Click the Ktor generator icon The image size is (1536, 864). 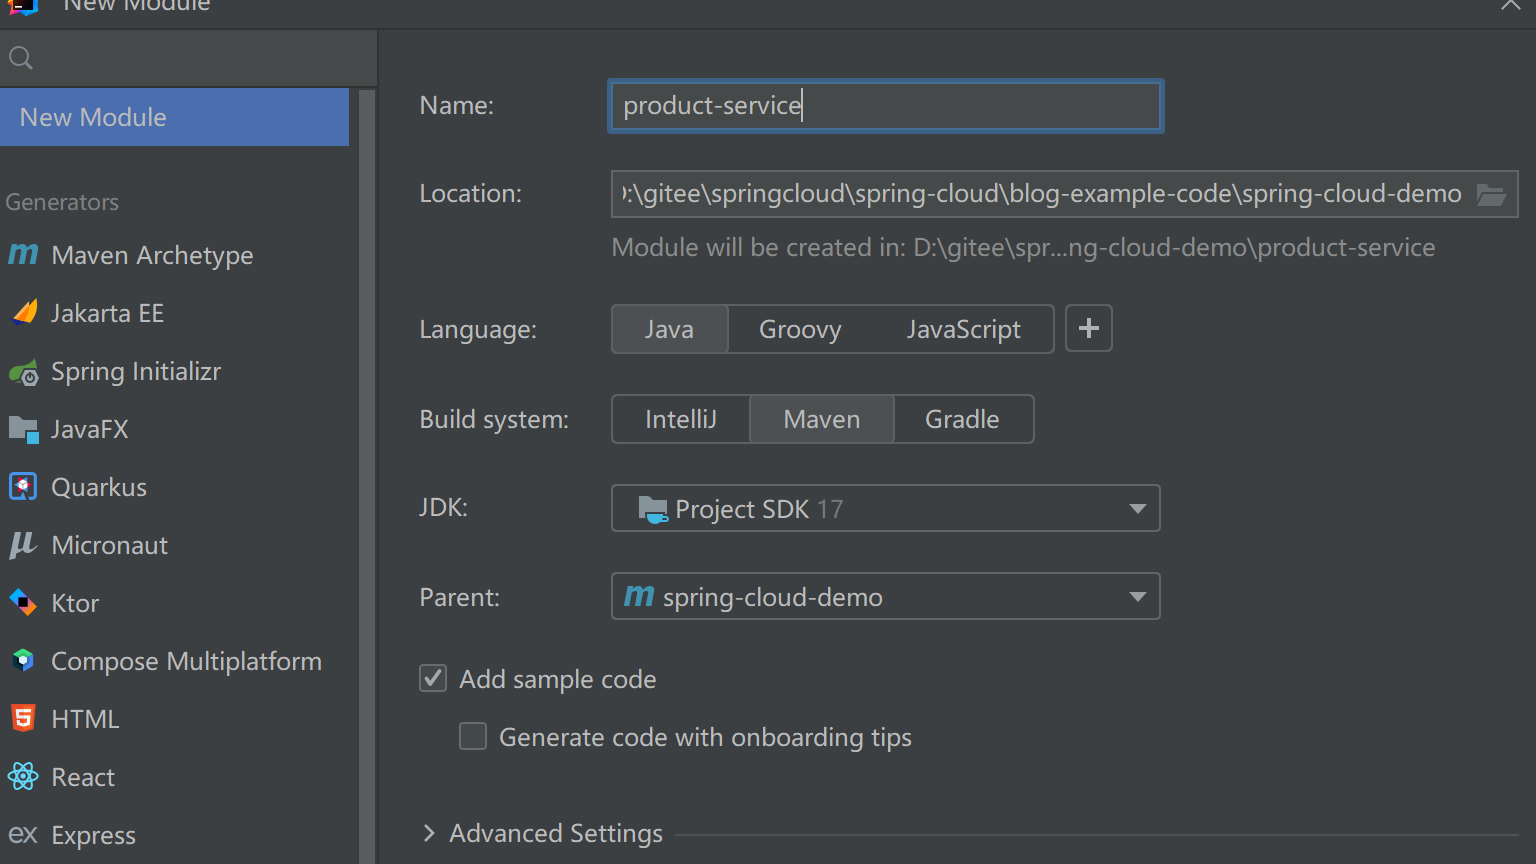coord(23,603)
